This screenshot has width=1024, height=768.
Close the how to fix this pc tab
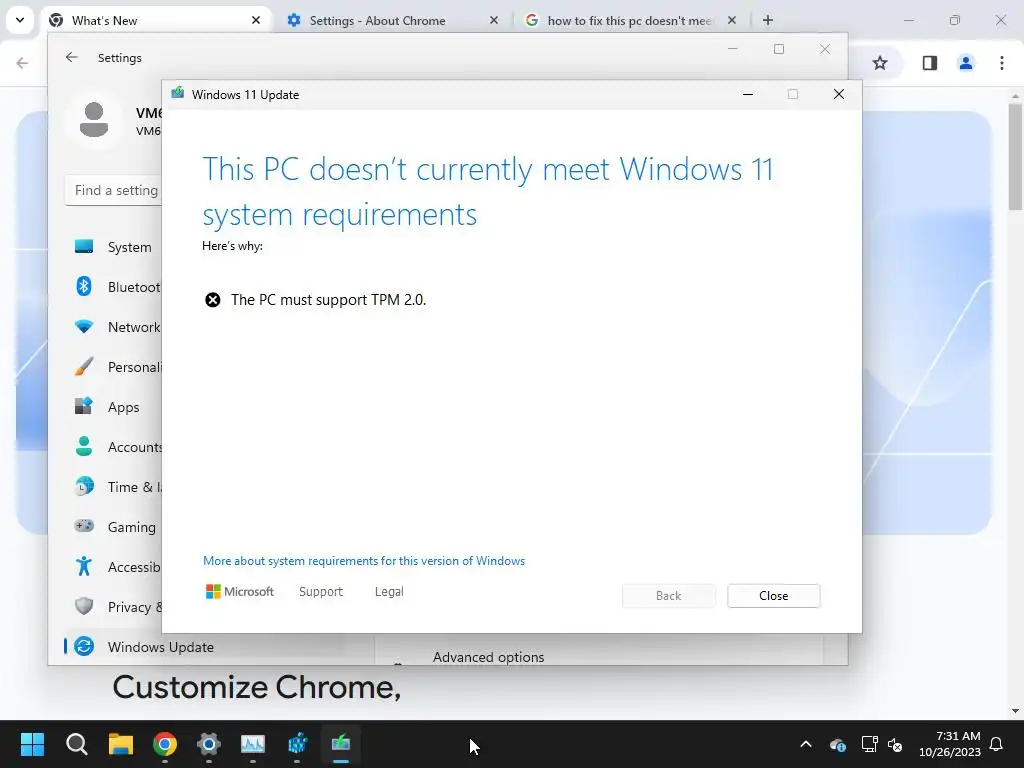pos(731,20)
